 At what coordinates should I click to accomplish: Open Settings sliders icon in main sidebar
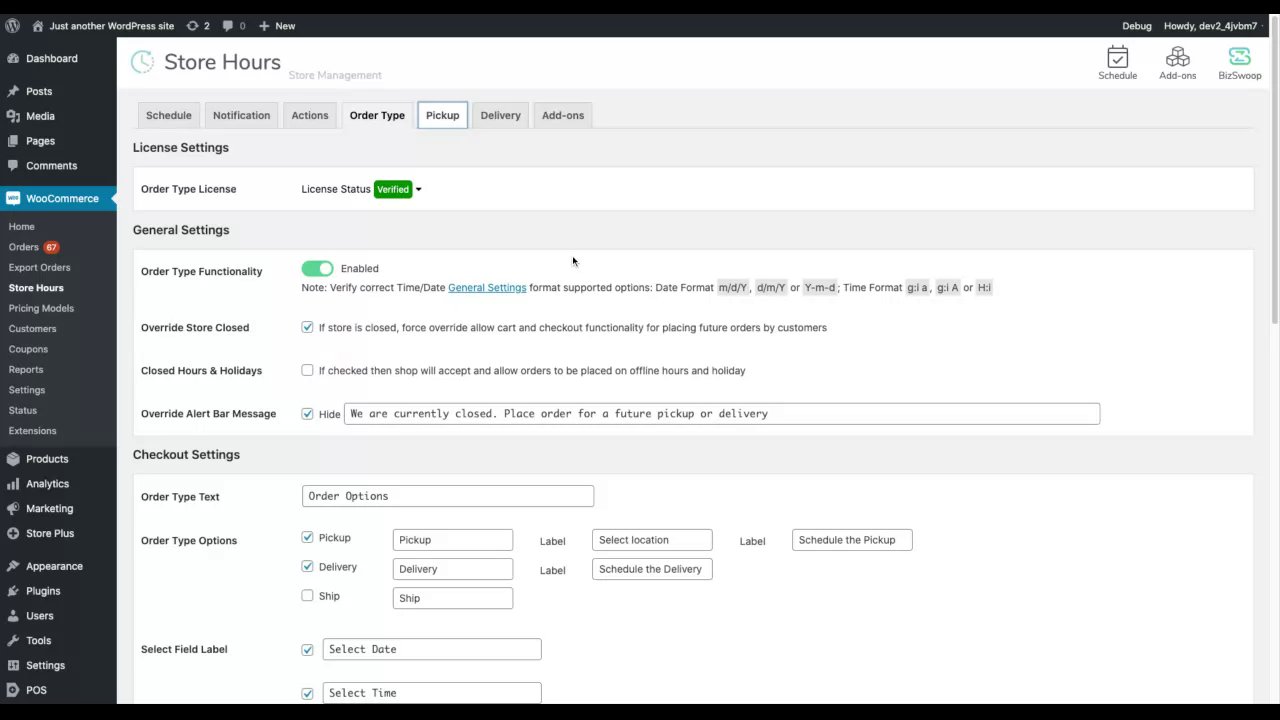tap(13, 666)
